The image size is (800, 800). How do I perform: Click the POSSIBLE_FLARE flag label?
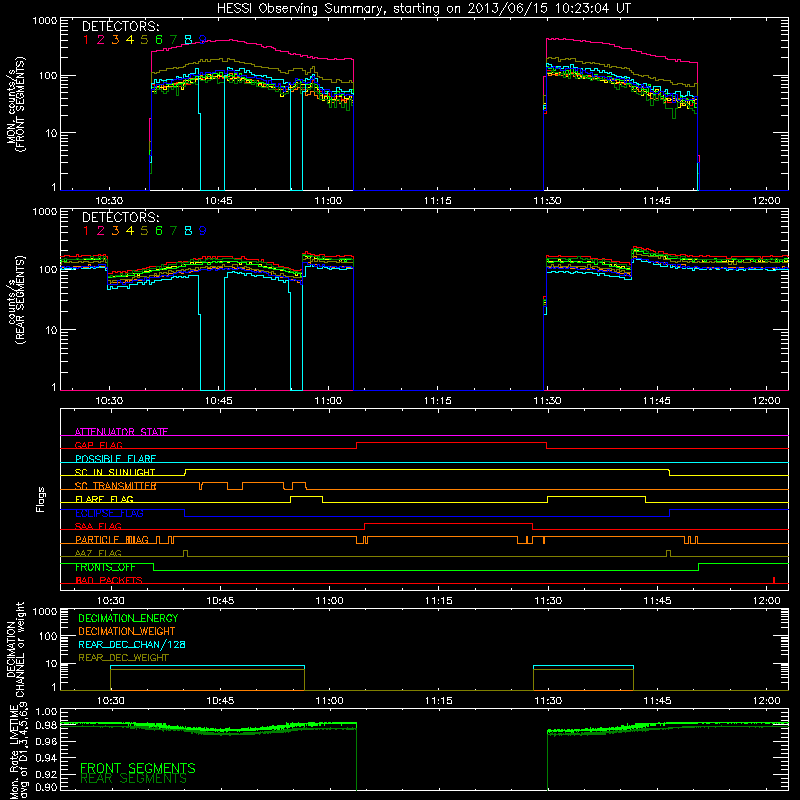click(x=115, y=459)
